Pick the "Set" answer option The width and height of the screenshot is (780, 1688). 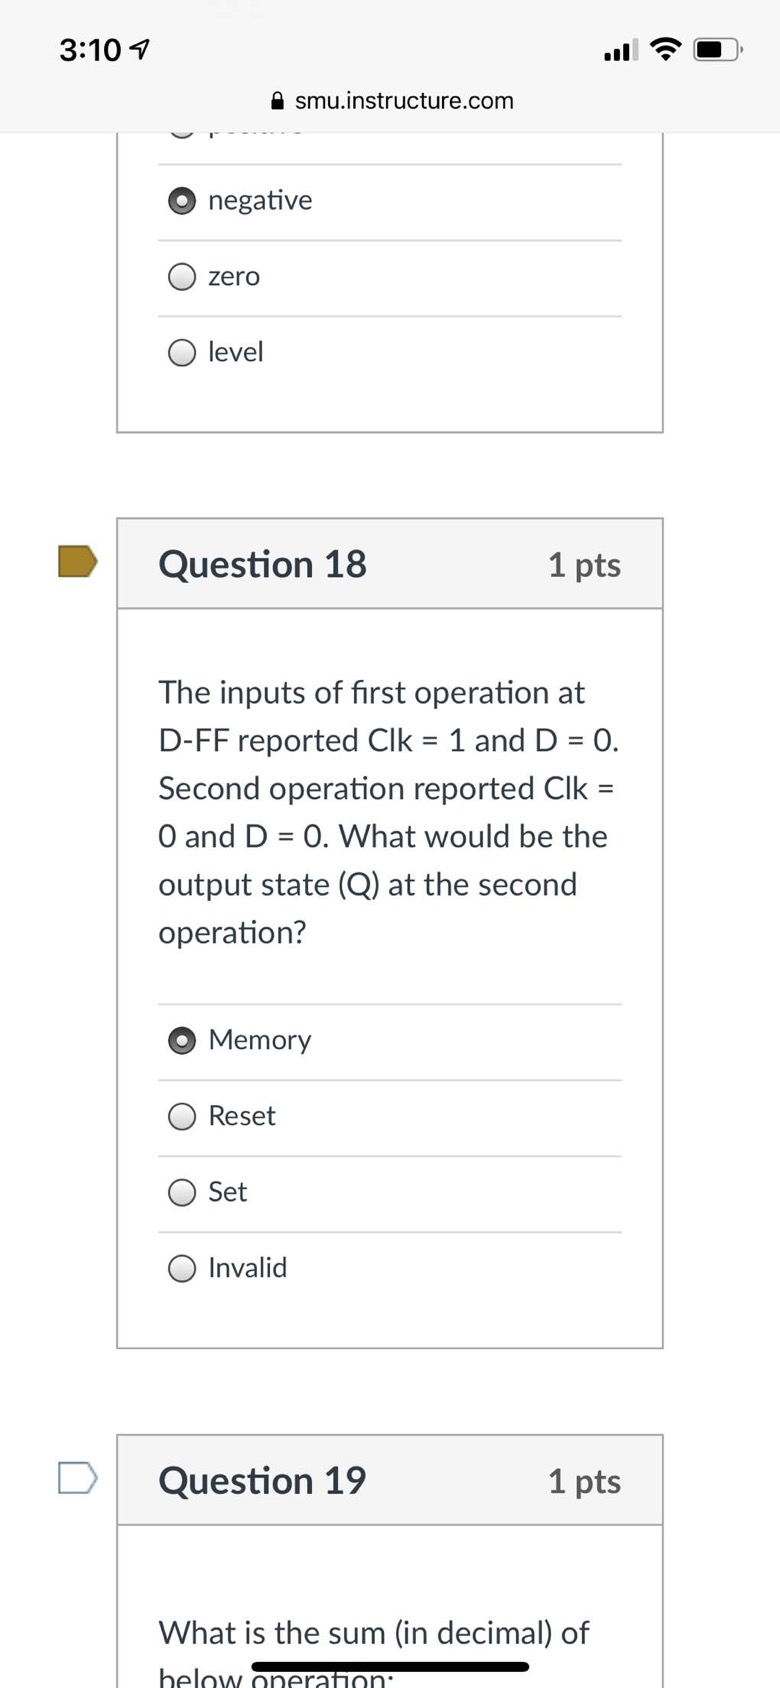182,1193
